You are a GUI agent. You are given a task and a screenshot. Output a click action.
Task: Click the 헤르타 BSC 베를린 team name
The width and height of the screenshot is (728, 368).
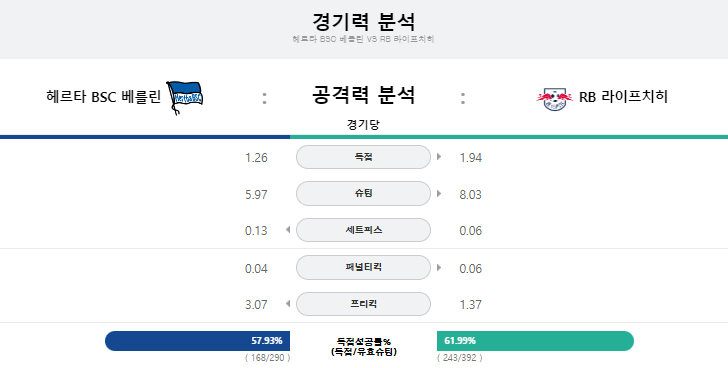(x=104, y=97)
